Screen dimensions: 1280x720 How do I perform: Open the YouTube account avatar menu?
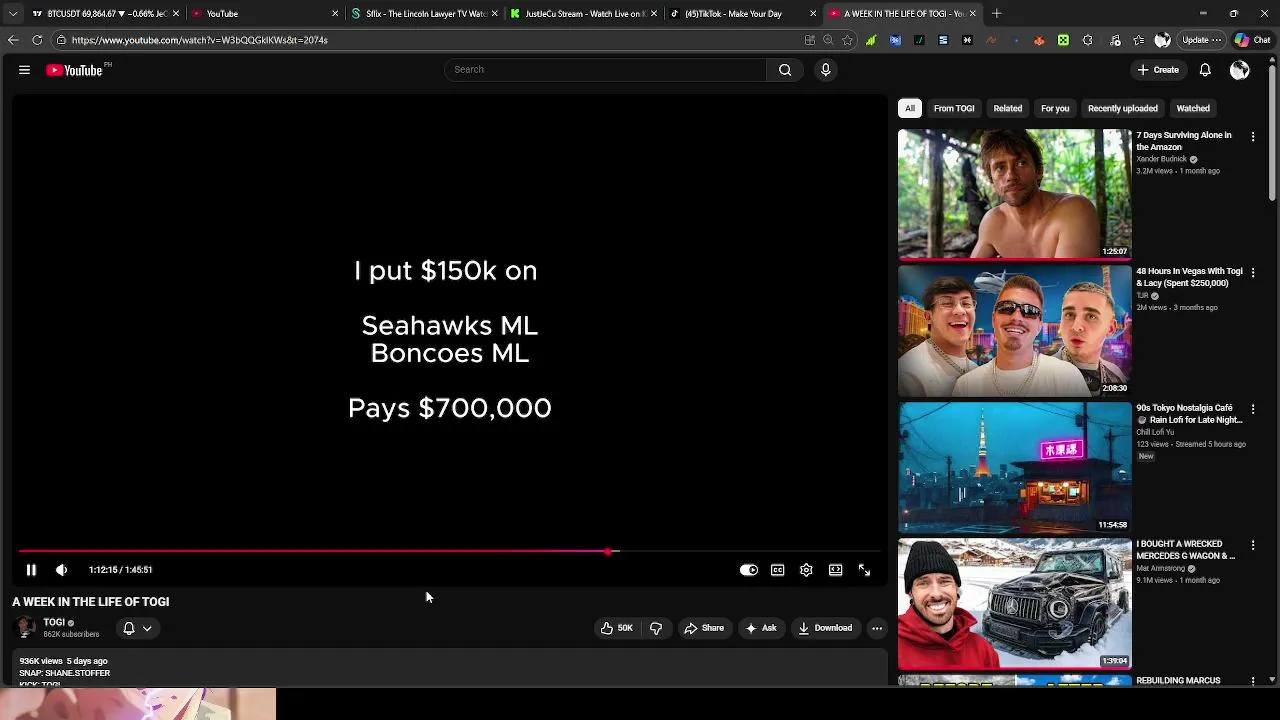[x=1240, y=70]
